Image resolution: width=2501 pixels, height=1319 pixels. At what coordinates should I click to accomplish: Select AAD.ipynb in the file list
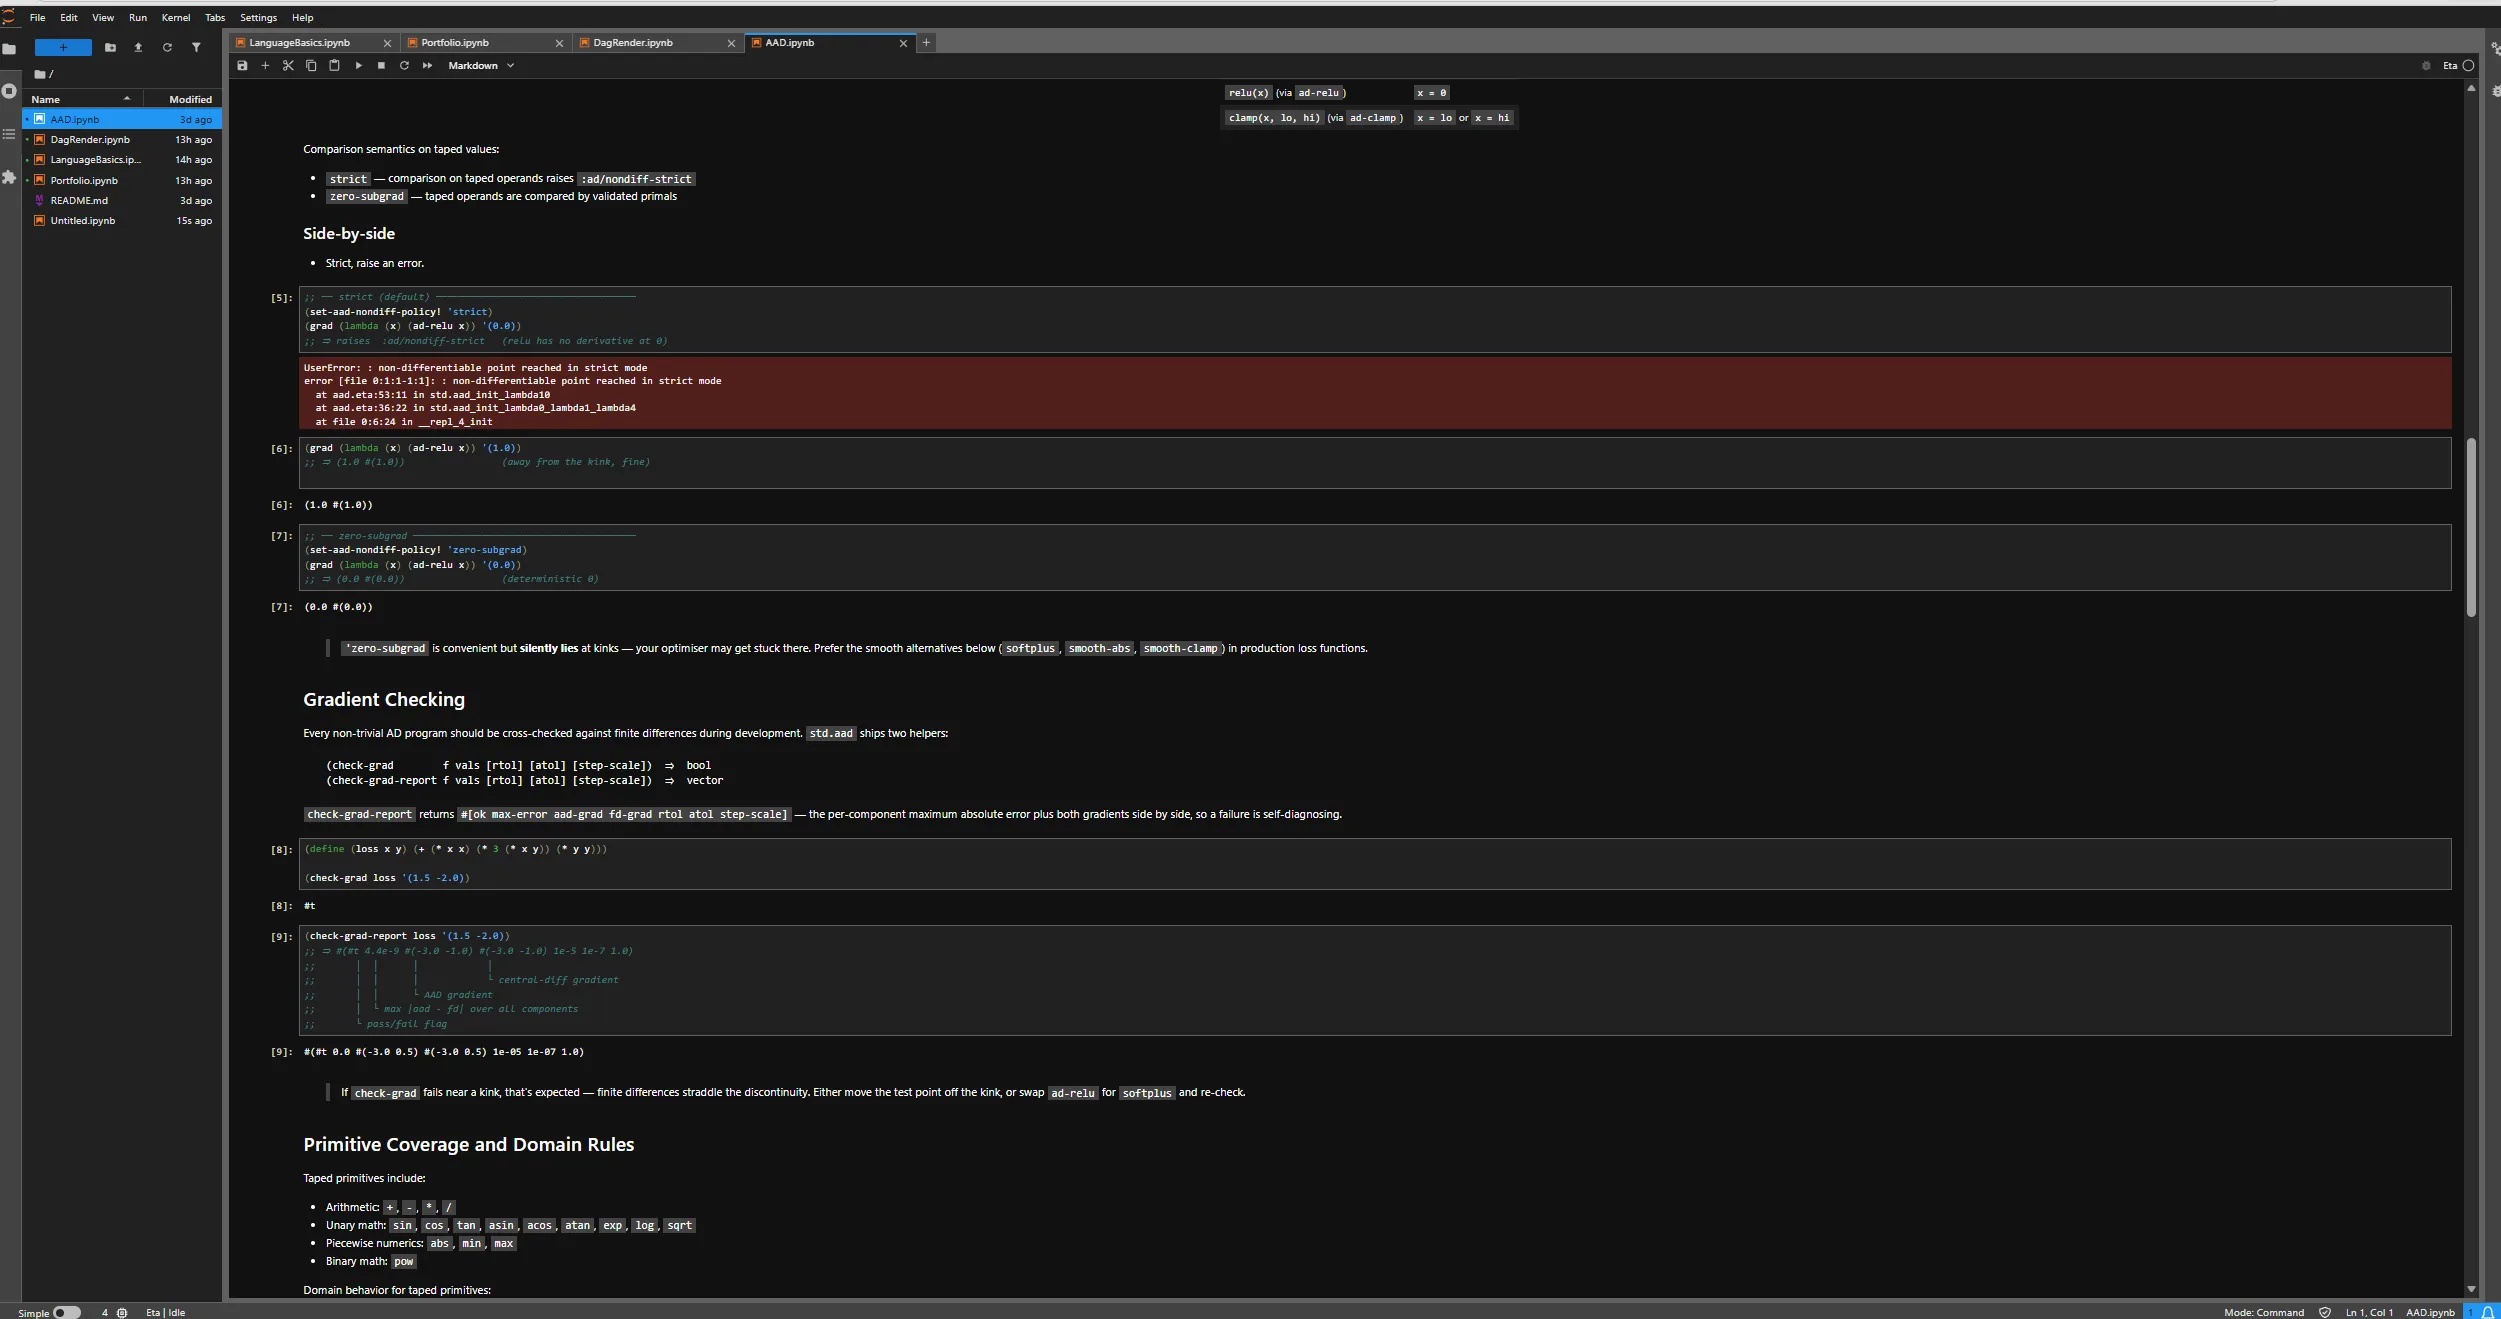[x=122, y=119]
